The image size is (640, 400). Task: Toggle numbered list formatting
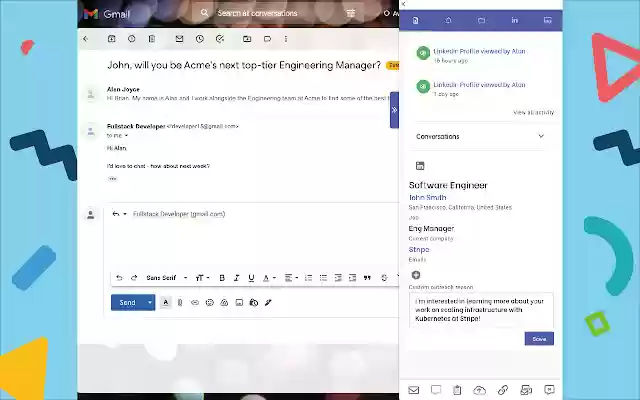(x=309, y=278)
